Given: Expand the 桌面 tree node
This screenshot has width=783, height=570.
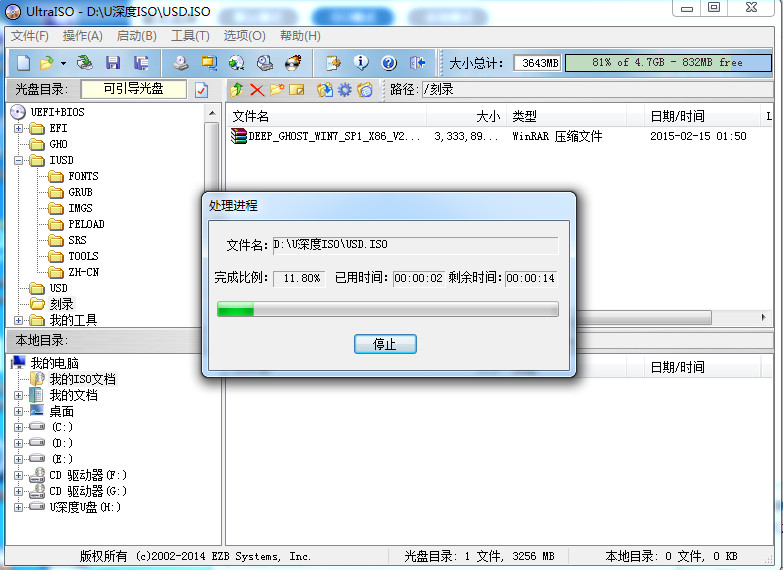Looking at the screenshot, I should pyautogui.click(x=18, y=411).
